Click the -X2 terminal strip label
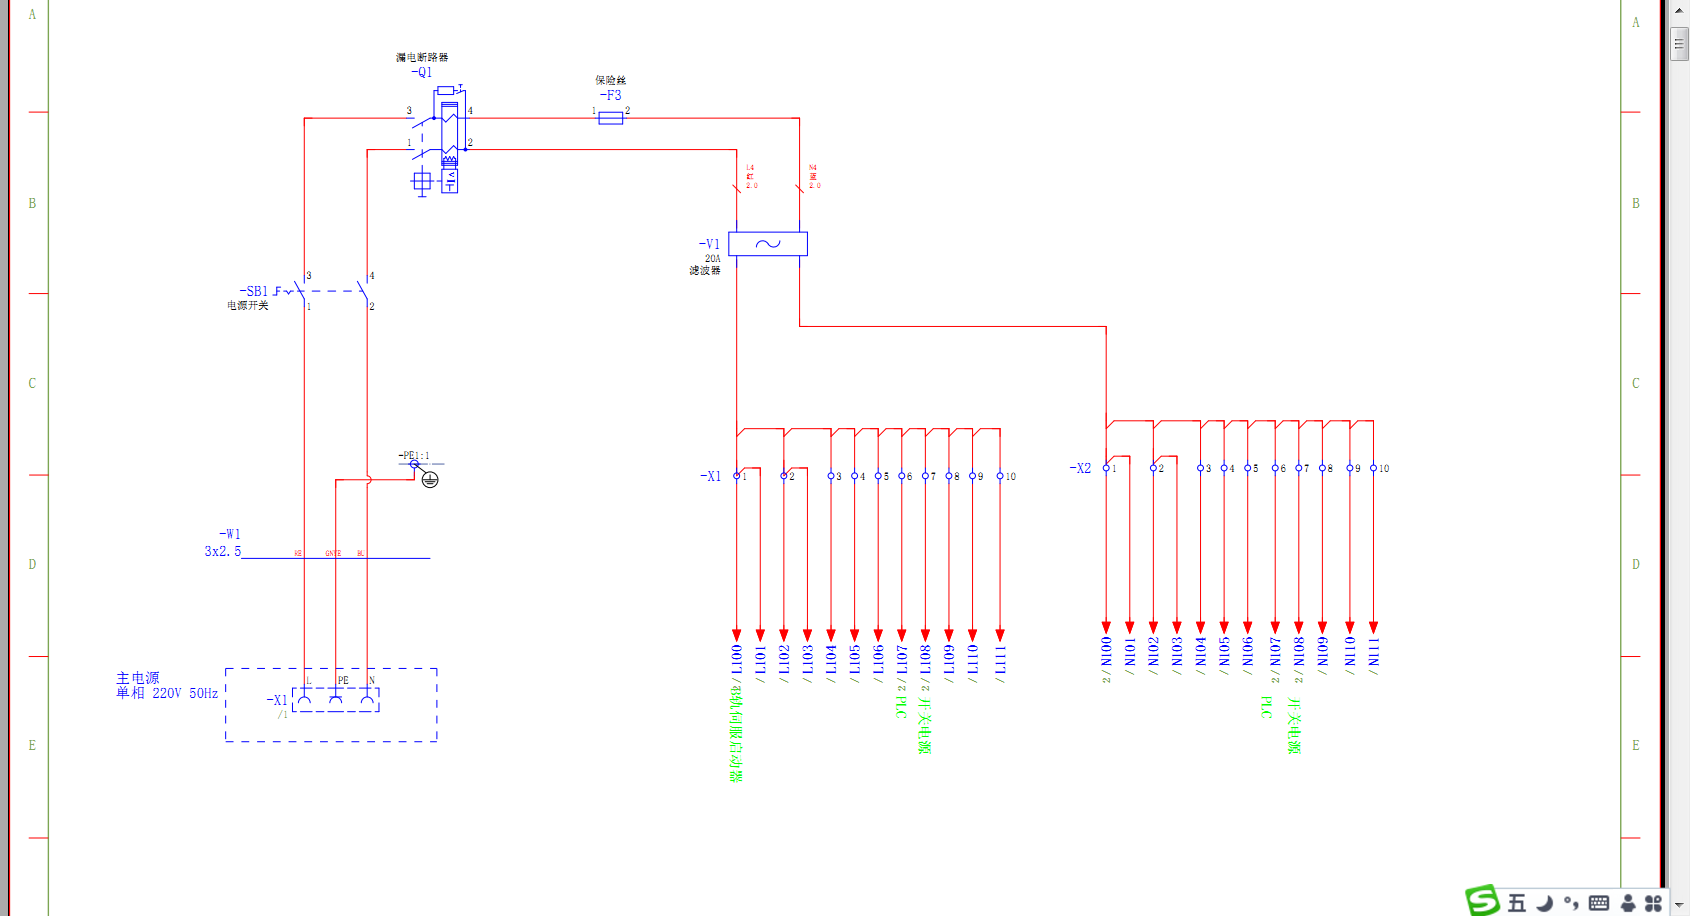This screenshot has width=1690, height=916. pos(1080,468)
